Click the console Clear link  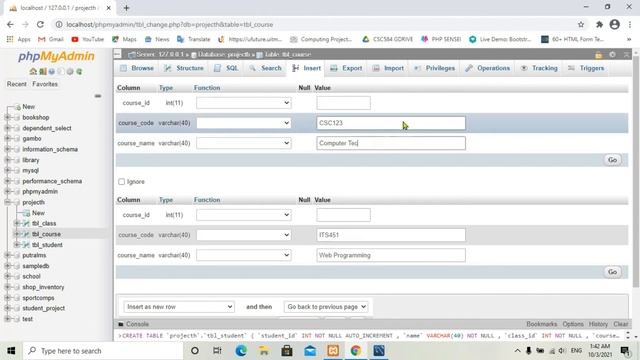(x=620, y=324)
